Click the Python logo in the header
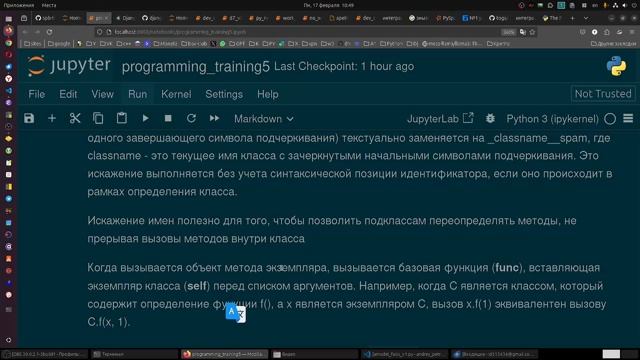The width and height of the screenshot is (640, 360). tap(616, 66)
